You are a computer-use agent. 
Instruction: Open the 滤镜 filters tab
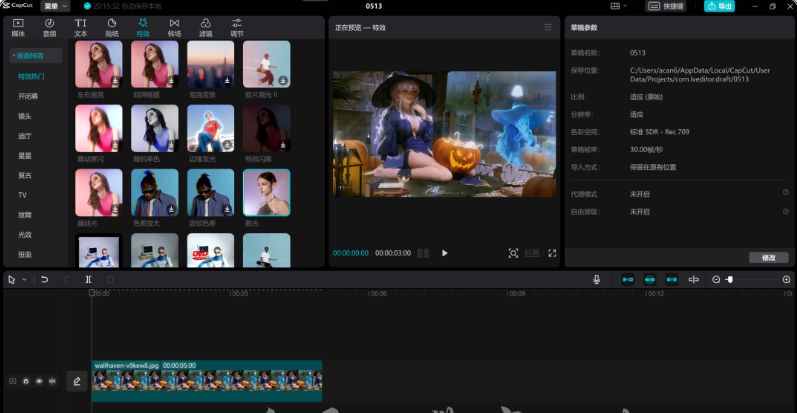point(205,27)
